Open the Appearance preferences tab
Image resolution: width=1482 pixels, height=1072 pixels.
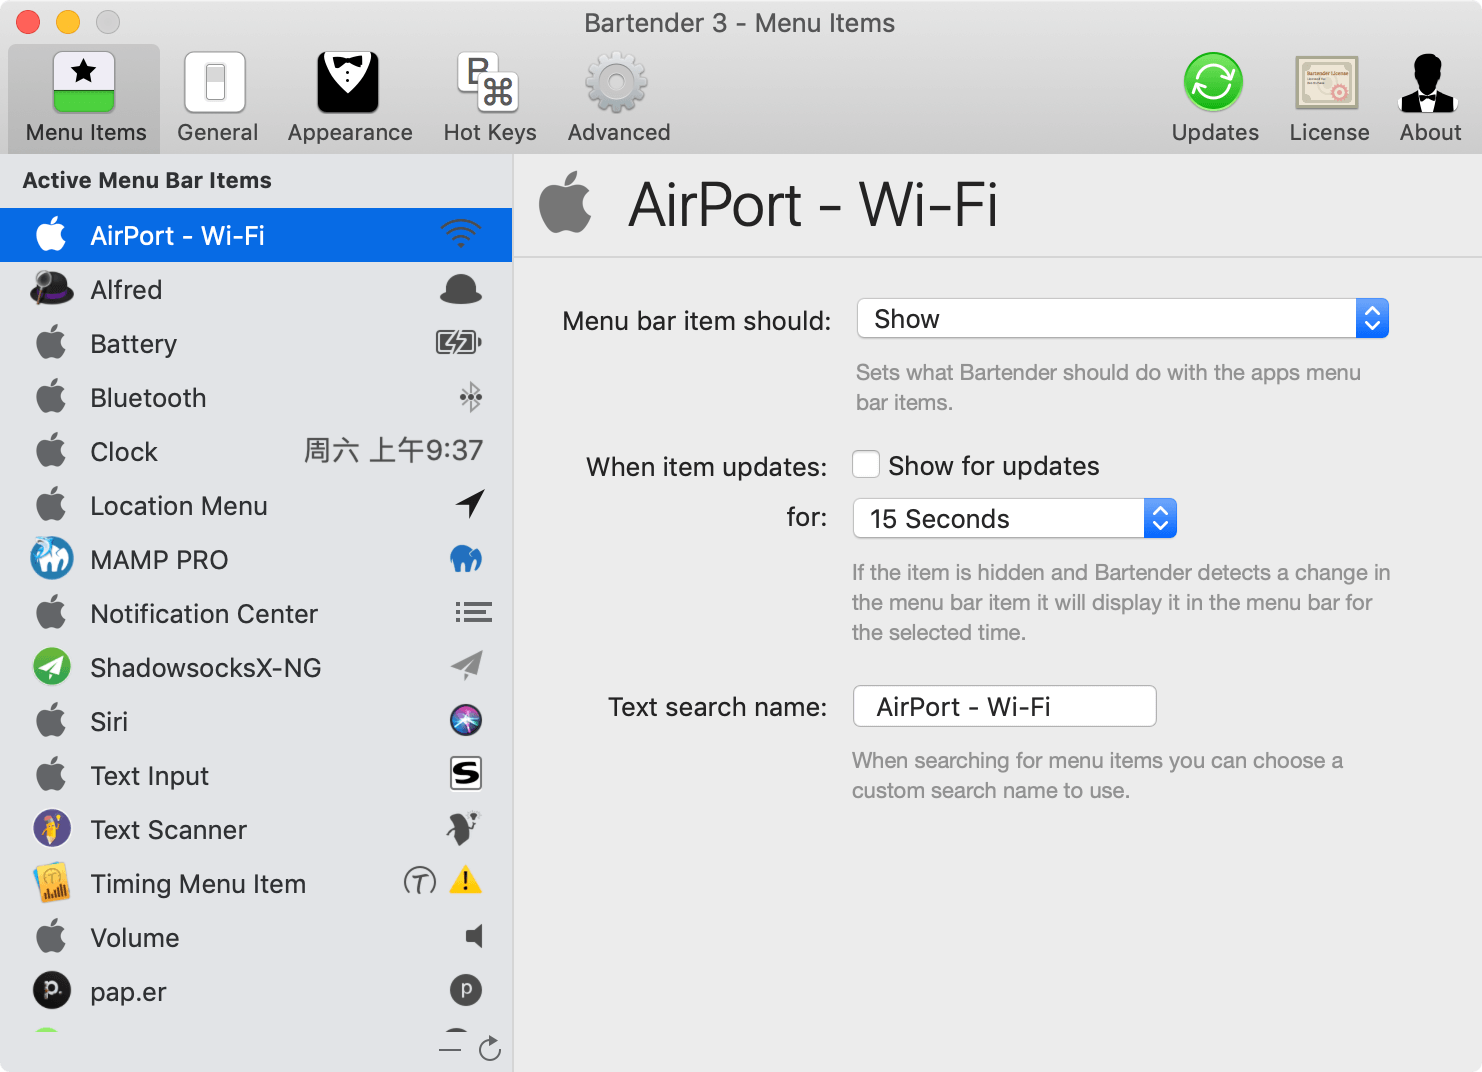(x=349, y=98)
